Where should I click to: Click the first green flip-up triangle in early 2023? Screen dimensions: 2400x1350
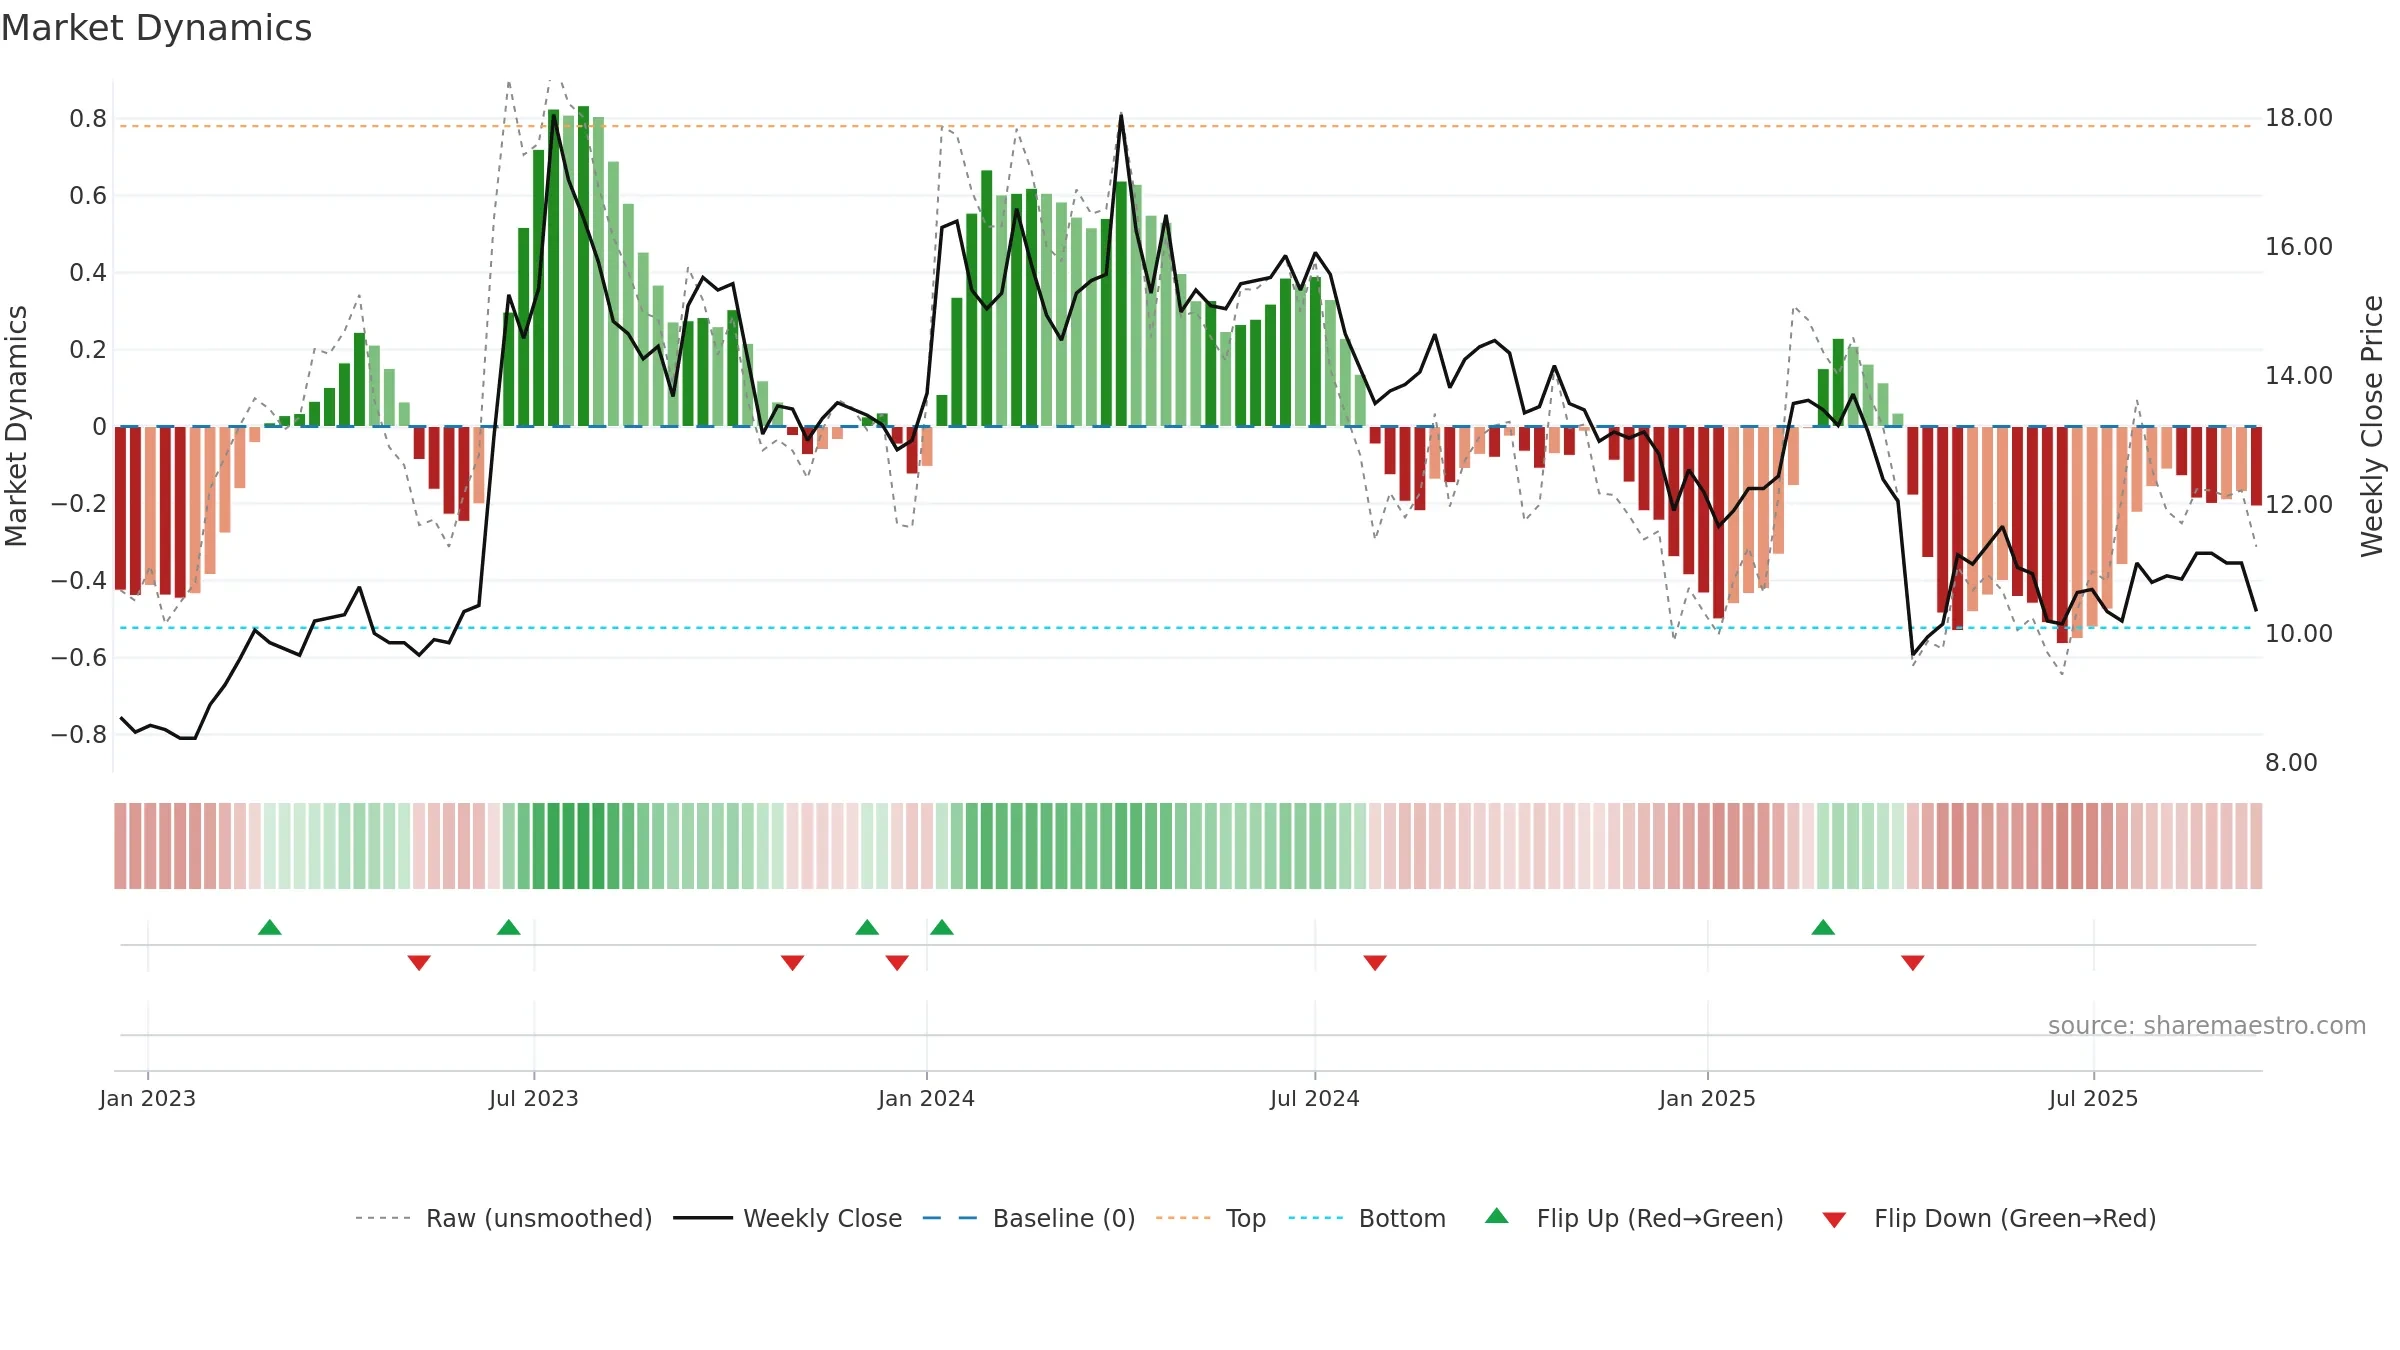pyautogui.click(x=270, y=928)
